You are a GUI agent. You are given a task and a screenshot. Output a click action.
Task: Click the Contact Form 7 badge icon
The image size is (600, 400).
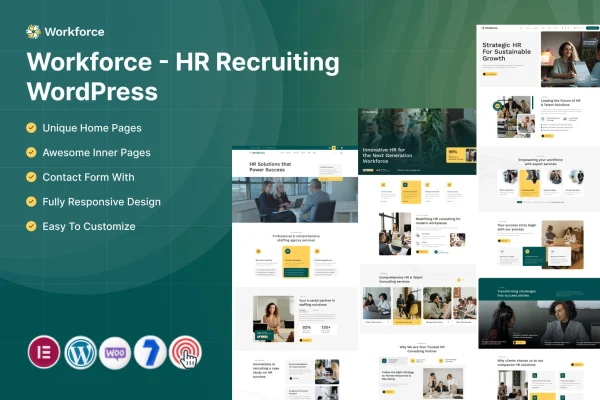tap(150, 352)
